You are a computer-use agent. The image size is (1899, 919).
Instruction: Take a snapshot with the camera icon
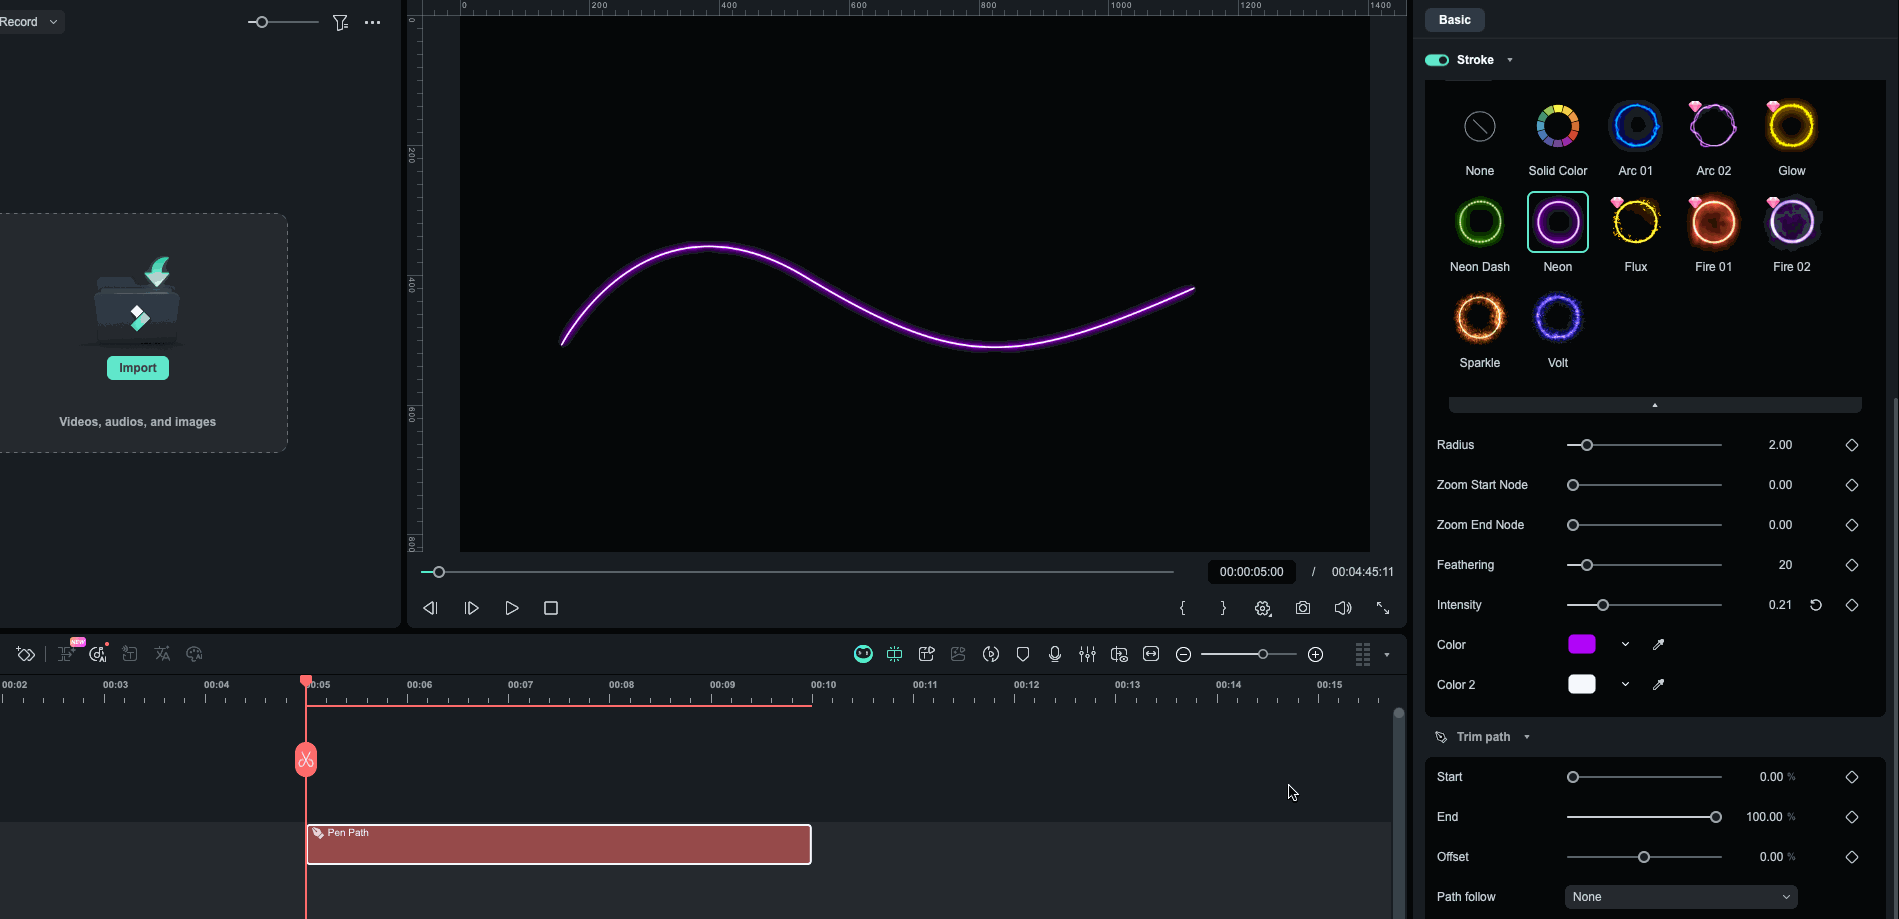[x=1303, y=608]
